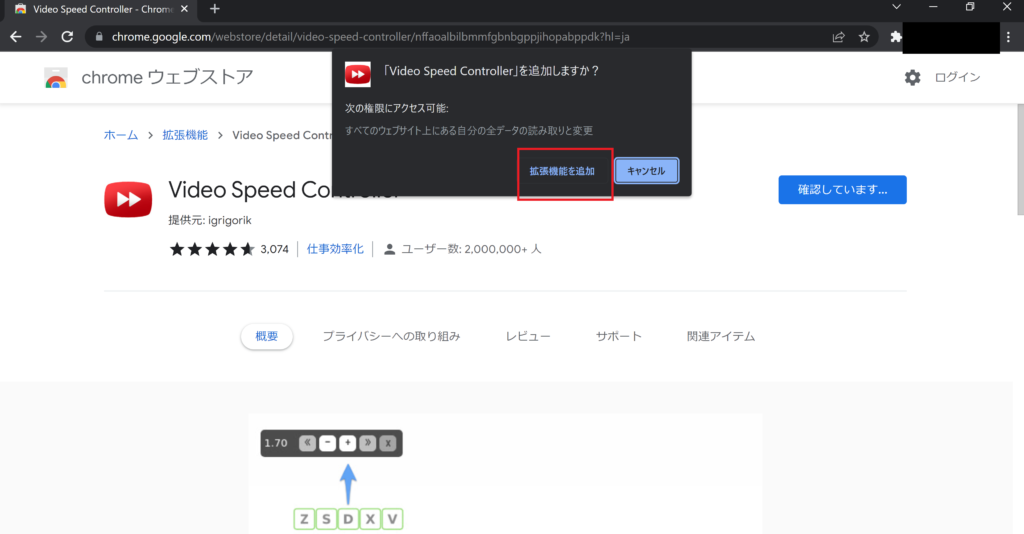The image size is (1024, 534).
Task: Click the browser back arrow
Action: [x=16, y=37]
